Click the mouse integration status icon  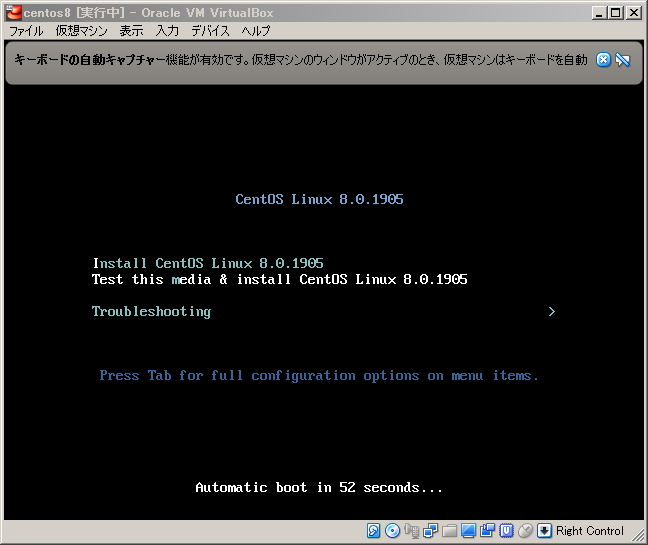coord(525,531)
